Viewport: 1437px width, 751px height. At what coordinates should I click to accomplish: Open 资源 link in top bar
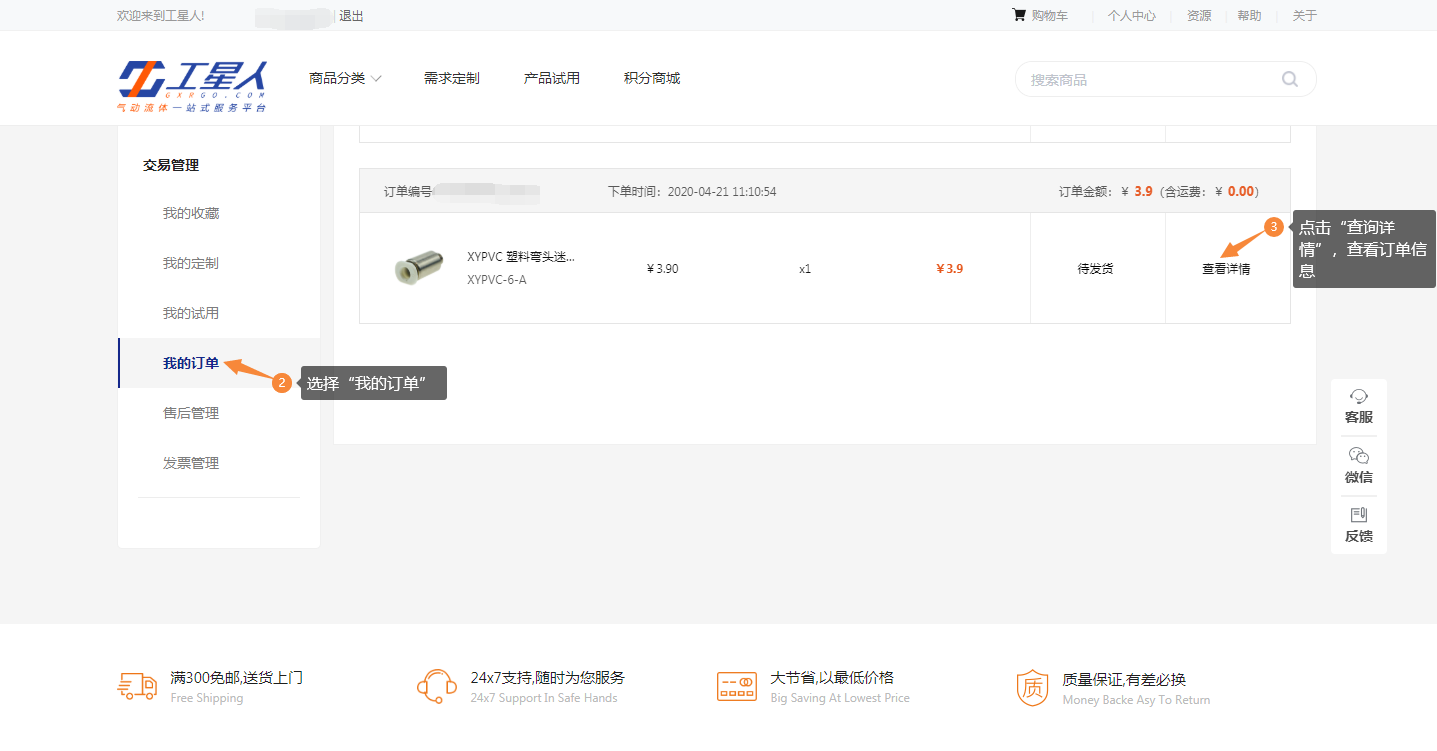pos(1199,15)
